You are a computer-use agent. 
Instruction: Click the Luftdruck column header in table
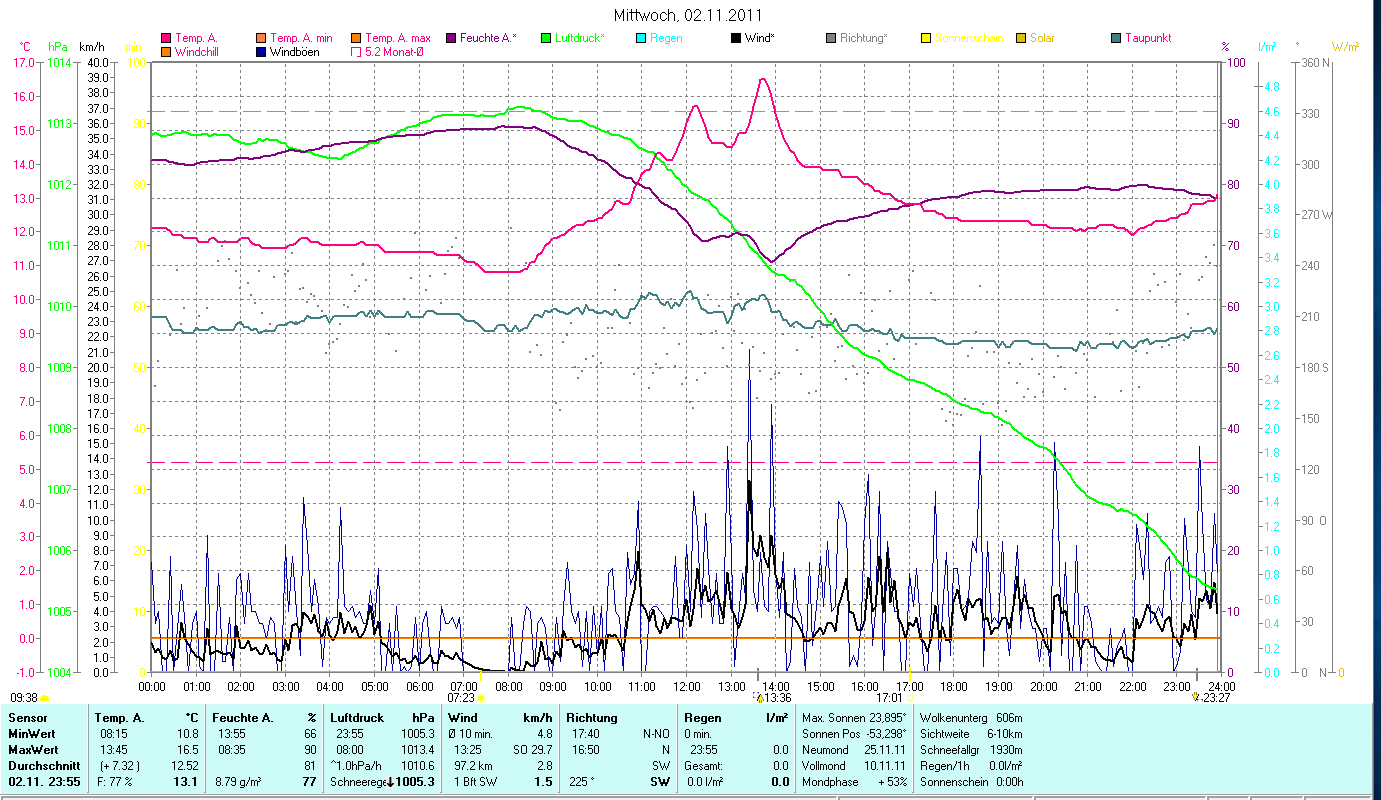pyautogui.click(x=357, y=718)
